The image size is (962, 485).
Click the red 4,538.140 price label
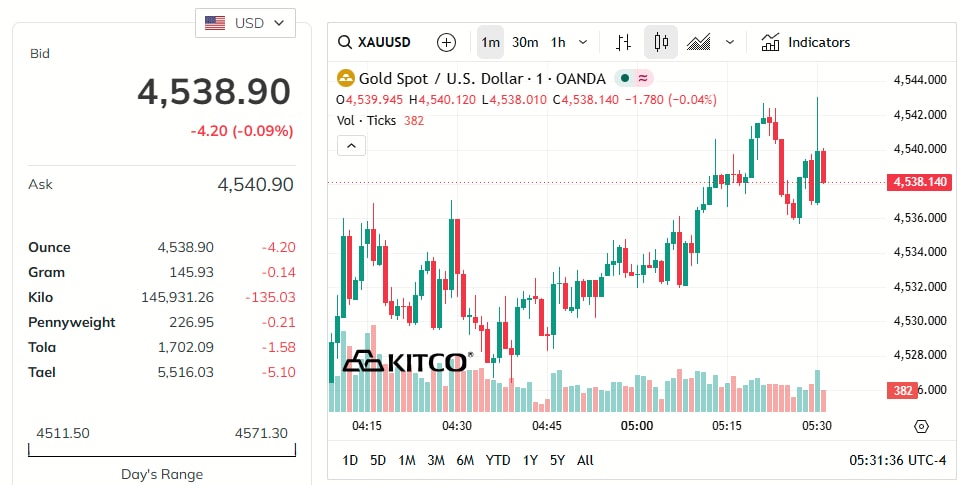920,182
